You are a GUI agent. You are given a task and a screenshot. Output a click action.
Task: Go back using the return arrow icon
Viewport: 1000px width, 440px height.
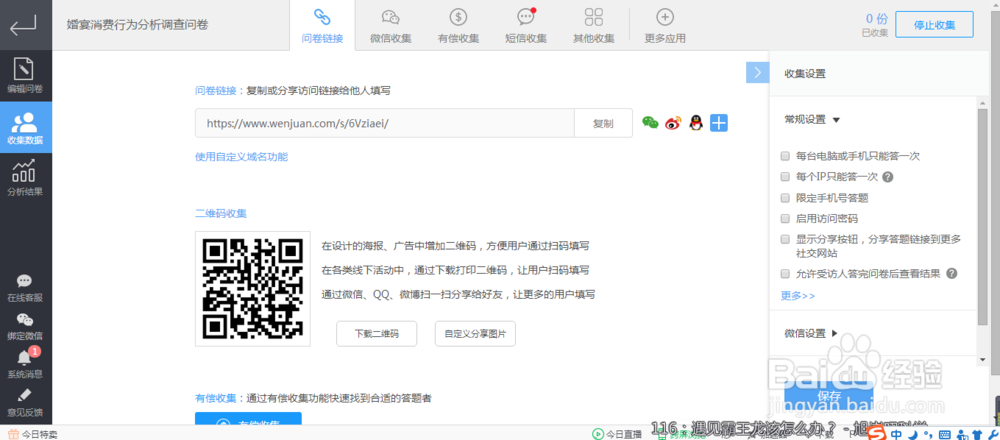(23, 26)
